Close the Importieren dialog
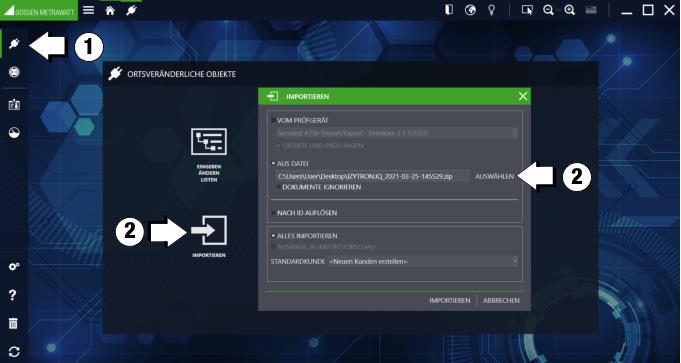681x363 pixels. [523, 96]
